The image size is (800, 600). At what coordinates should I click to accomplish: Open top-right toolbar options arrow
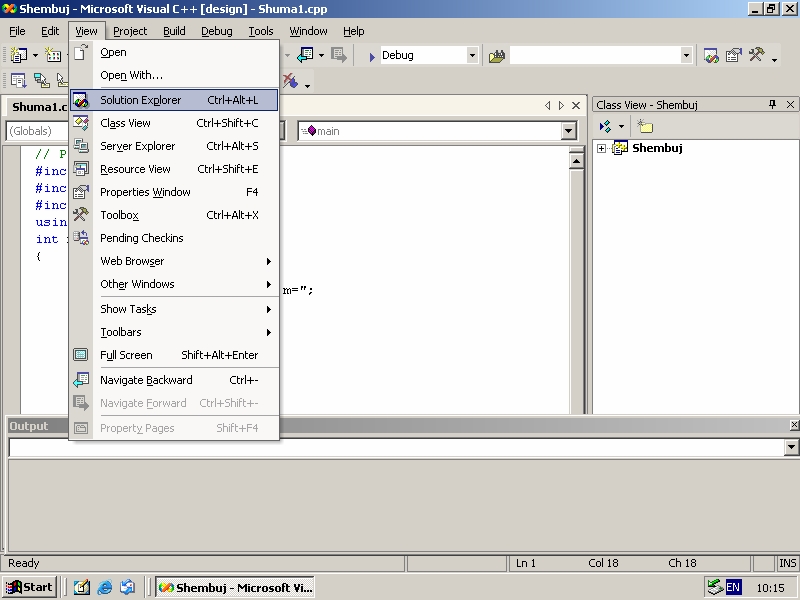(x=774, y=60)
